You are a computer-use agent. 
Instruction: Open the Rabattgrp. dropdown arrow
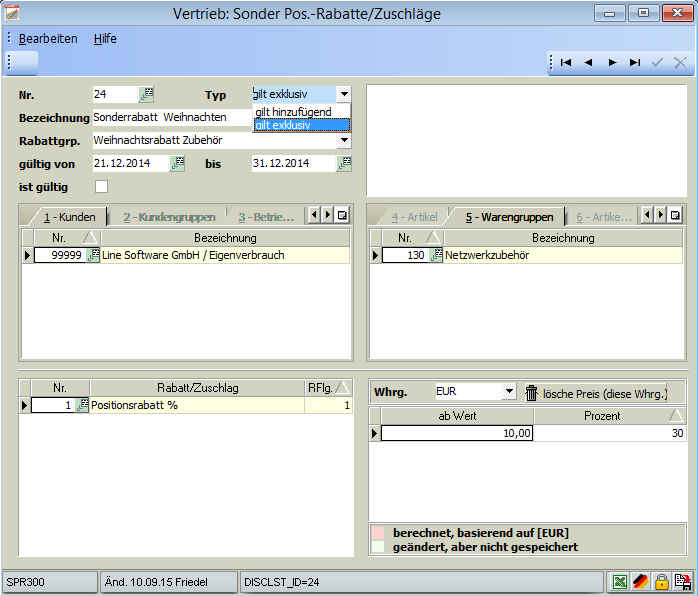point(344,140)
